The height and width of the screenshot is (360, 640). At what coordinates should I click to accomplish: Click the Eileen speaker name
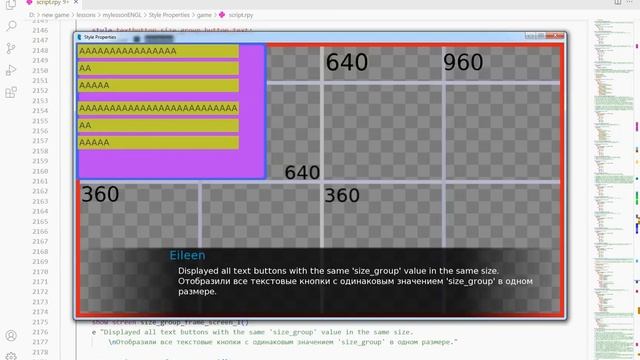[x=187, y=256]
